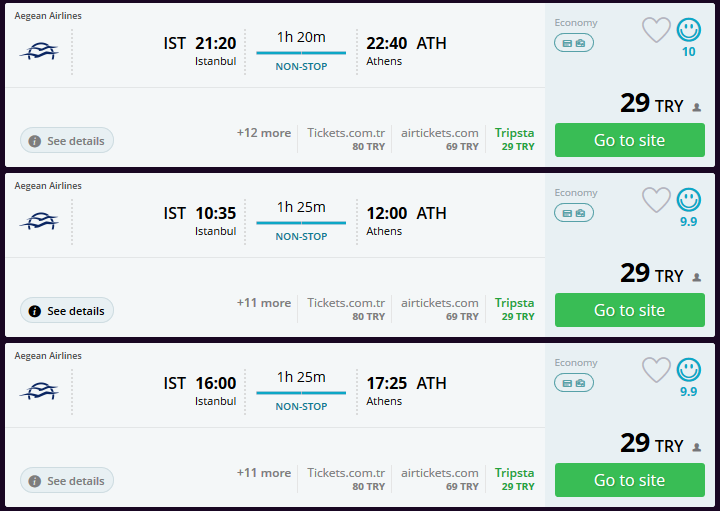This screenshot has width=720, height=511.
Task: Expand See details for 16:00 flight
Action: click(67, 481)
